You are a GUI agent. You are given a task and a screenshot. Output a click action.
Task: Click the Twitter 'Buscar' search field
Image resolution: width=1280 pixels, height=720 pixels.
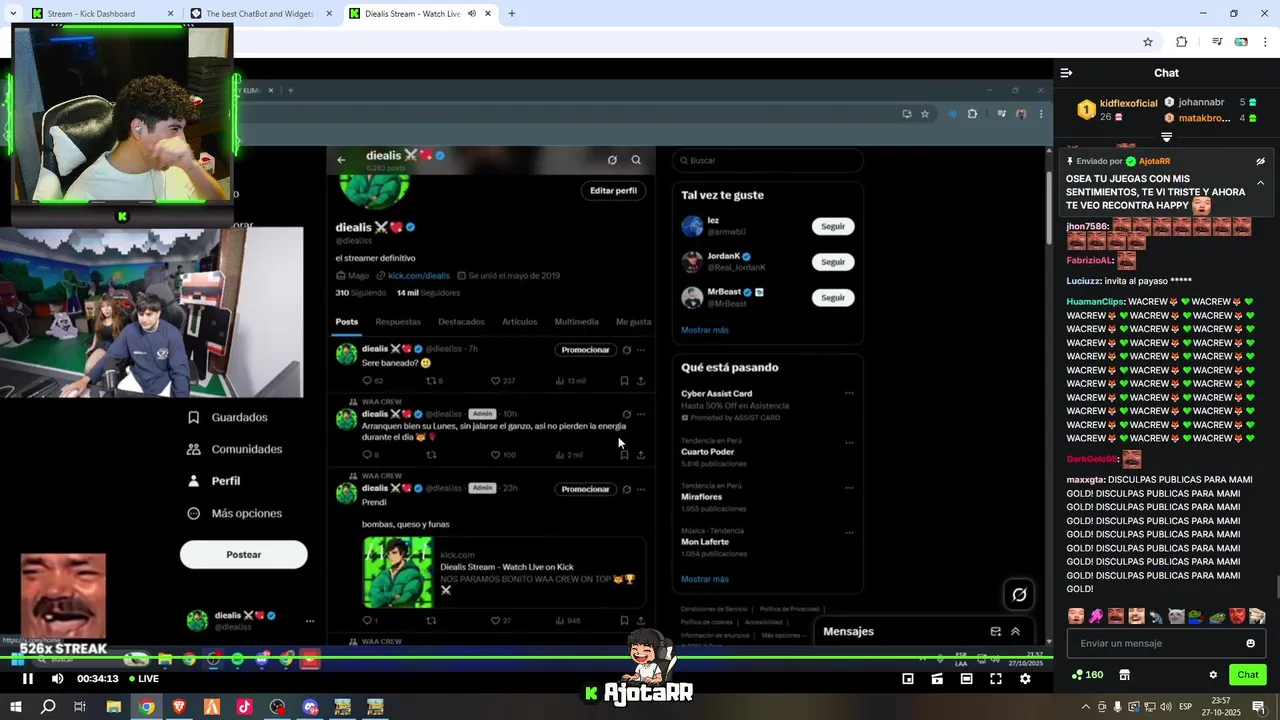(768, 160)
